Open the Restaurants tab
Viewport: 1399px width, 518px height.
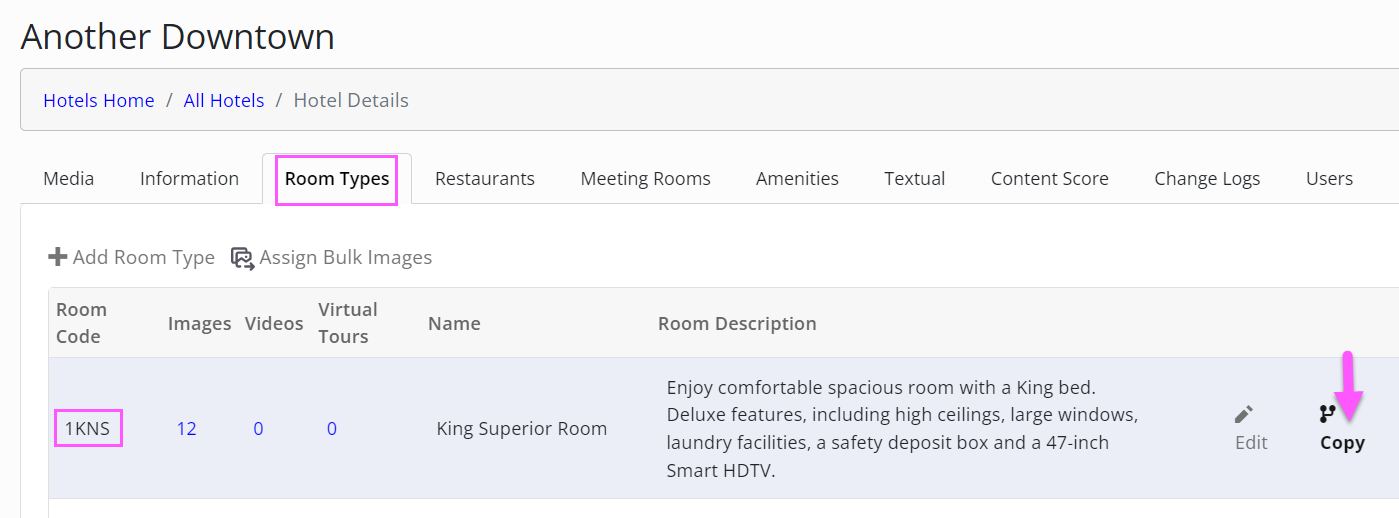tap(485, 179)
